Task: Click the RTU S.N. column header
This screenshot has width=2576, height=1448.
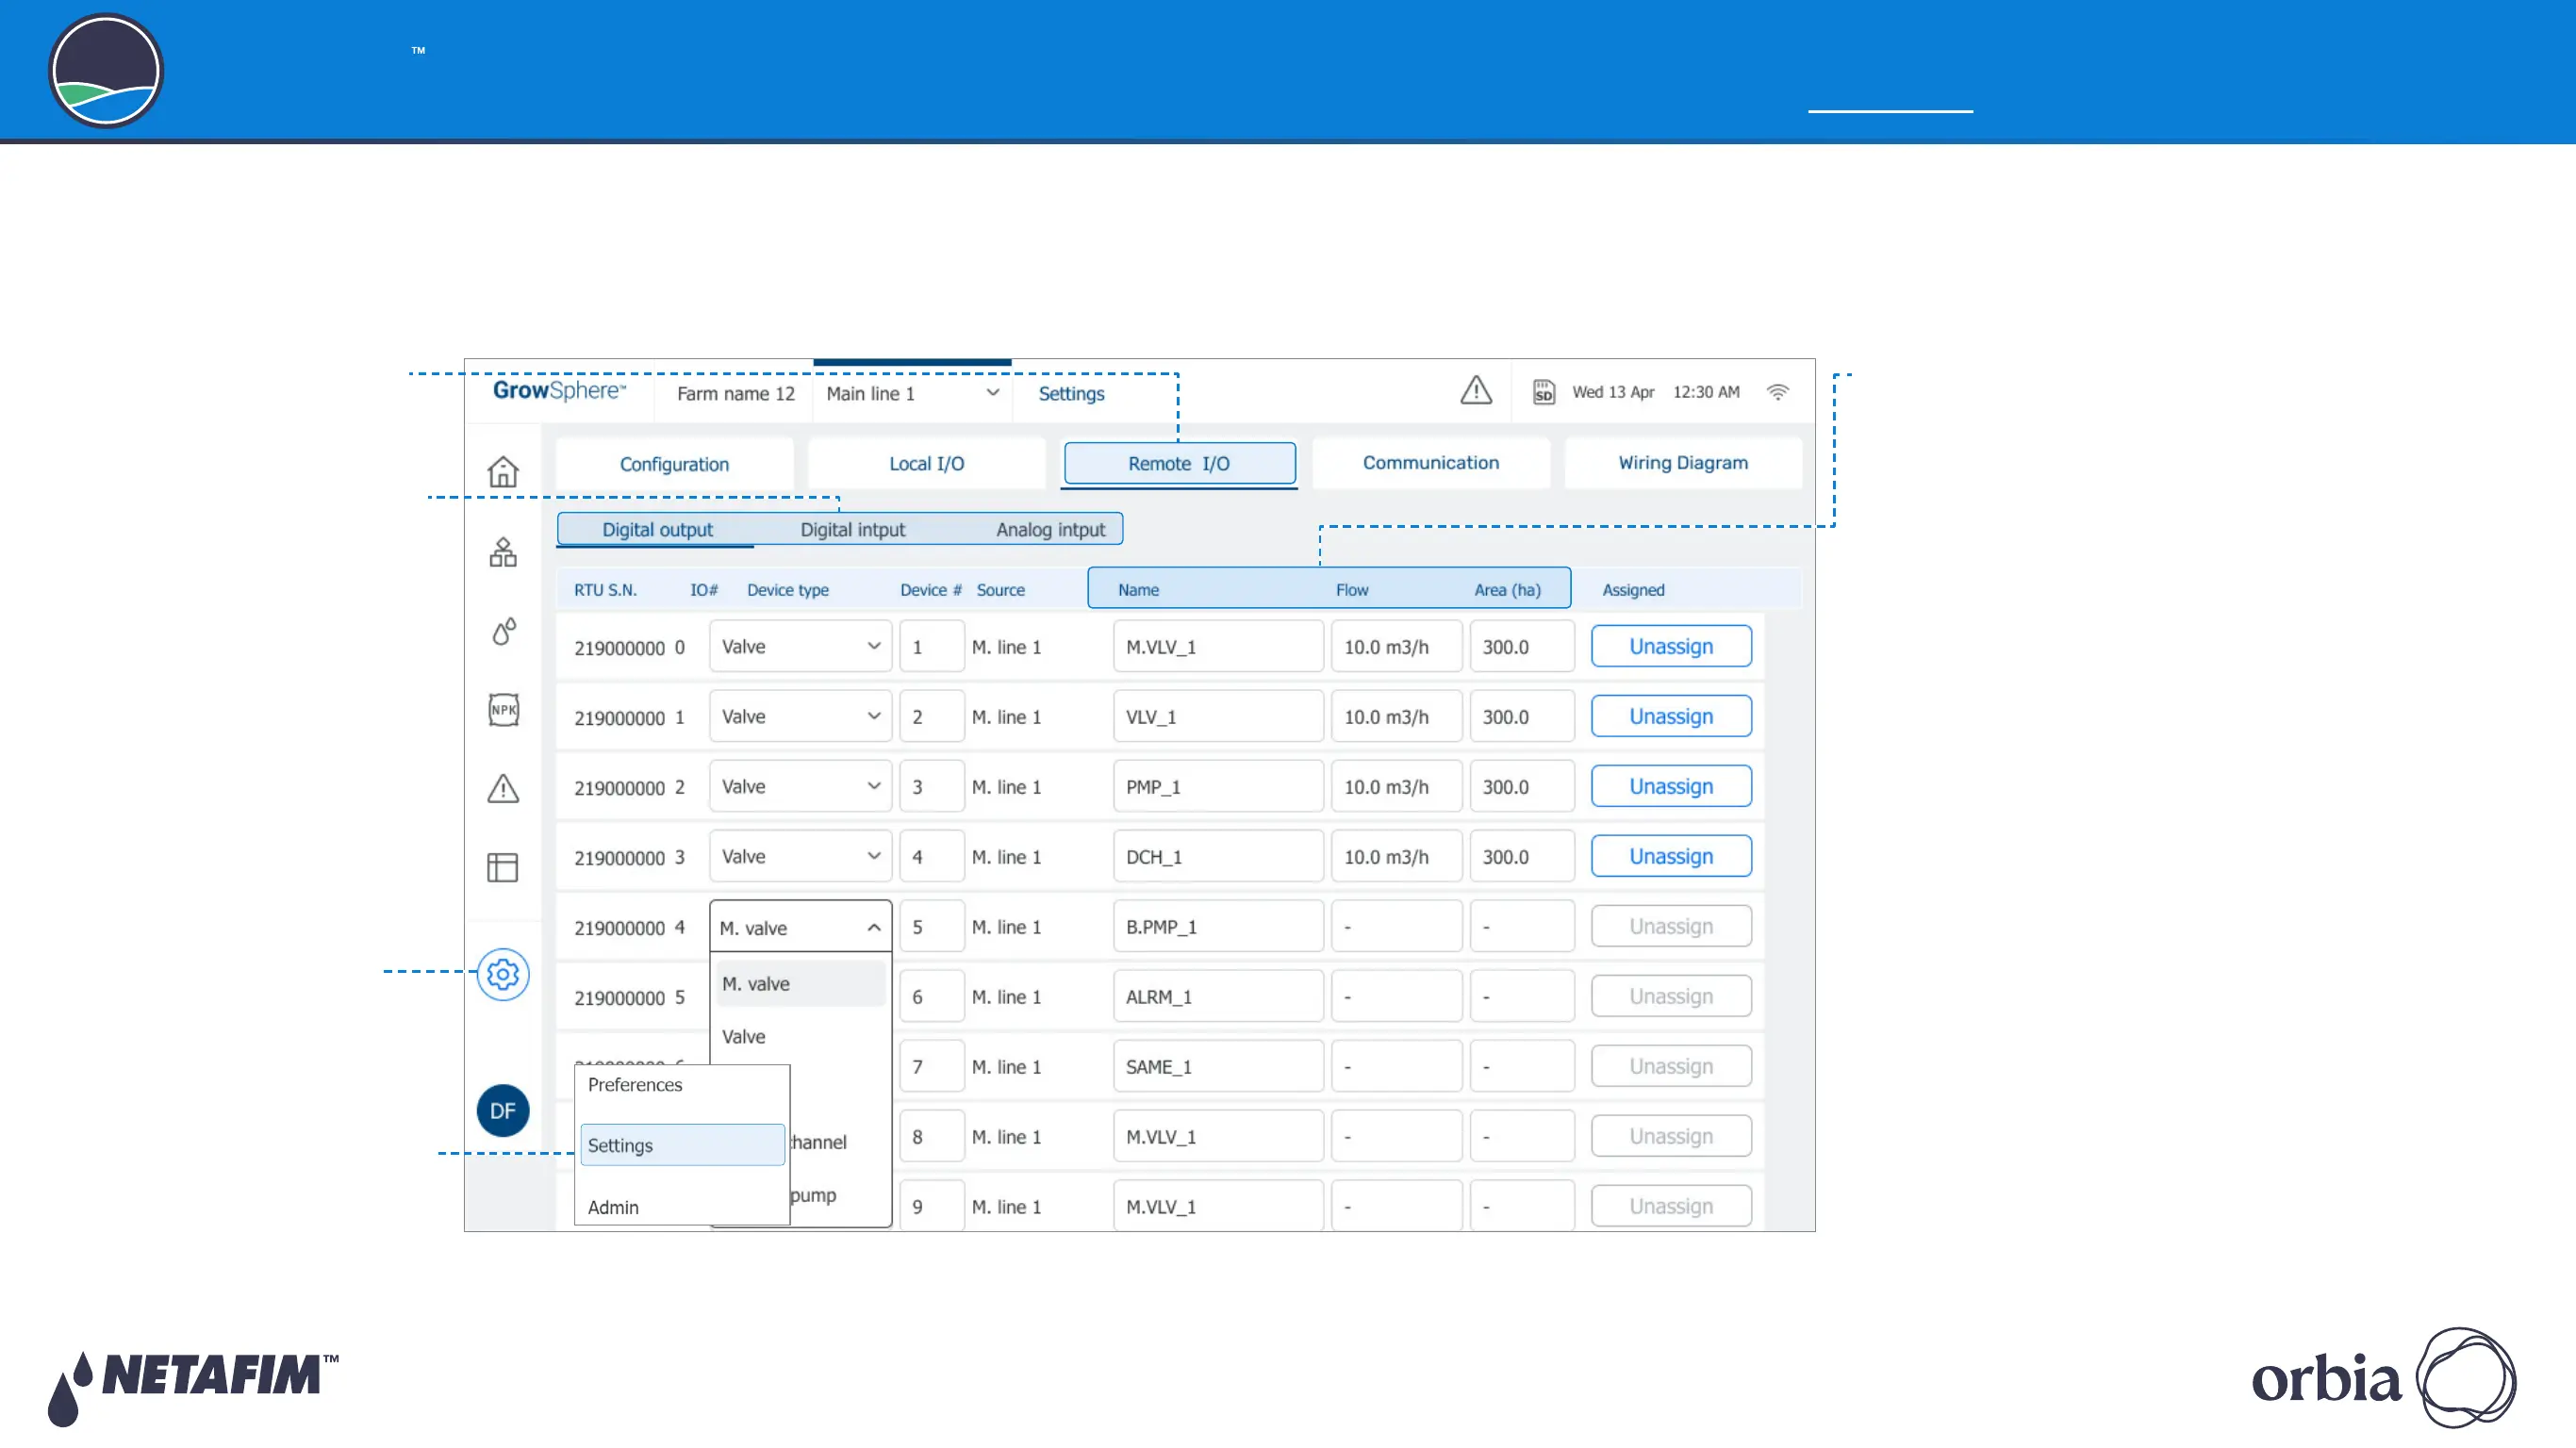Action: pyautogui.click(x=605, y=590)
